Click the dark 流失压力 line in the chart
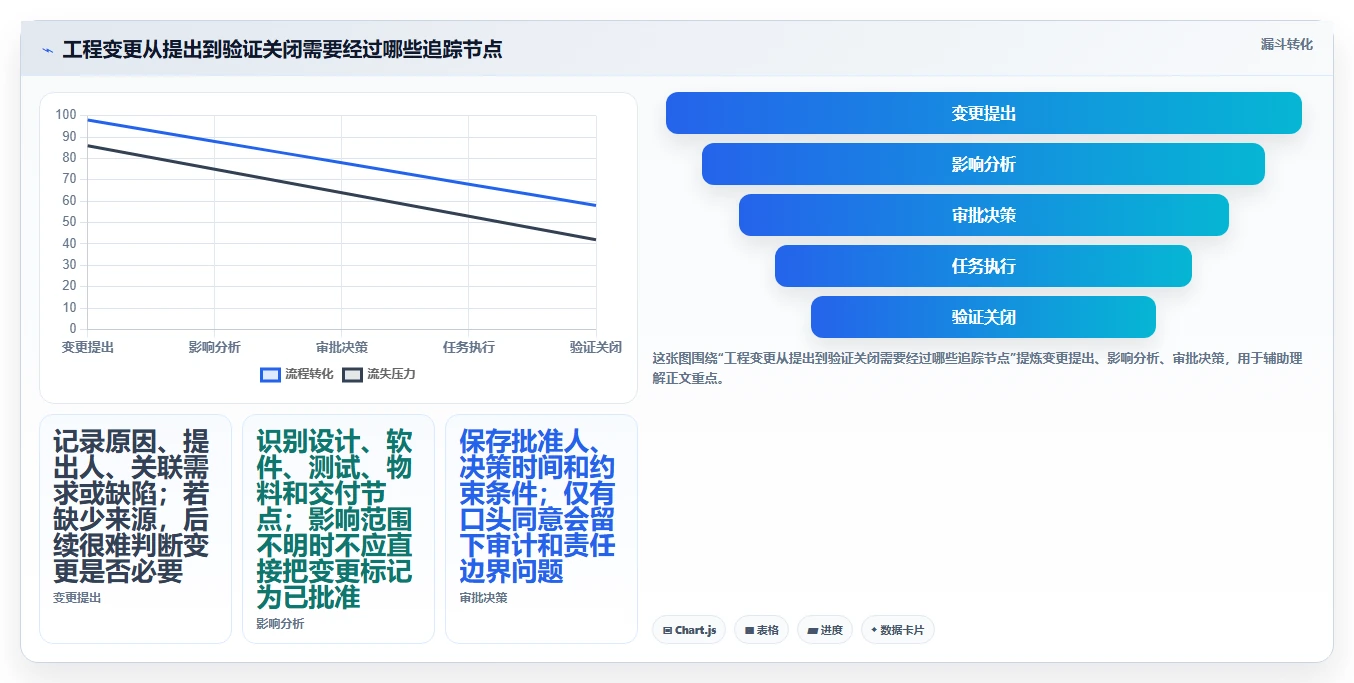This screenshot has width=1354, height=683. (342, 192)
